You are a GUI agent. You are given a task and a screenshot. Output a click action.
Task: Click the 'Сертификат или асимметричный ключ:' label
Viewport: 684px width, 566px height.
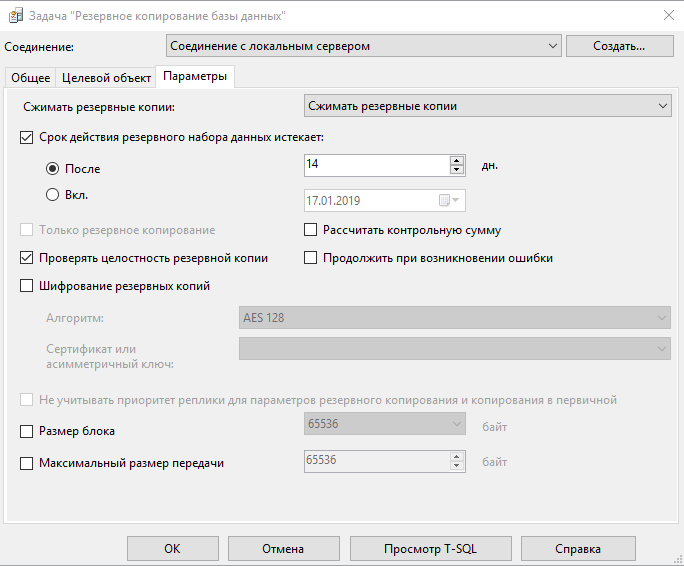(110, 356)
